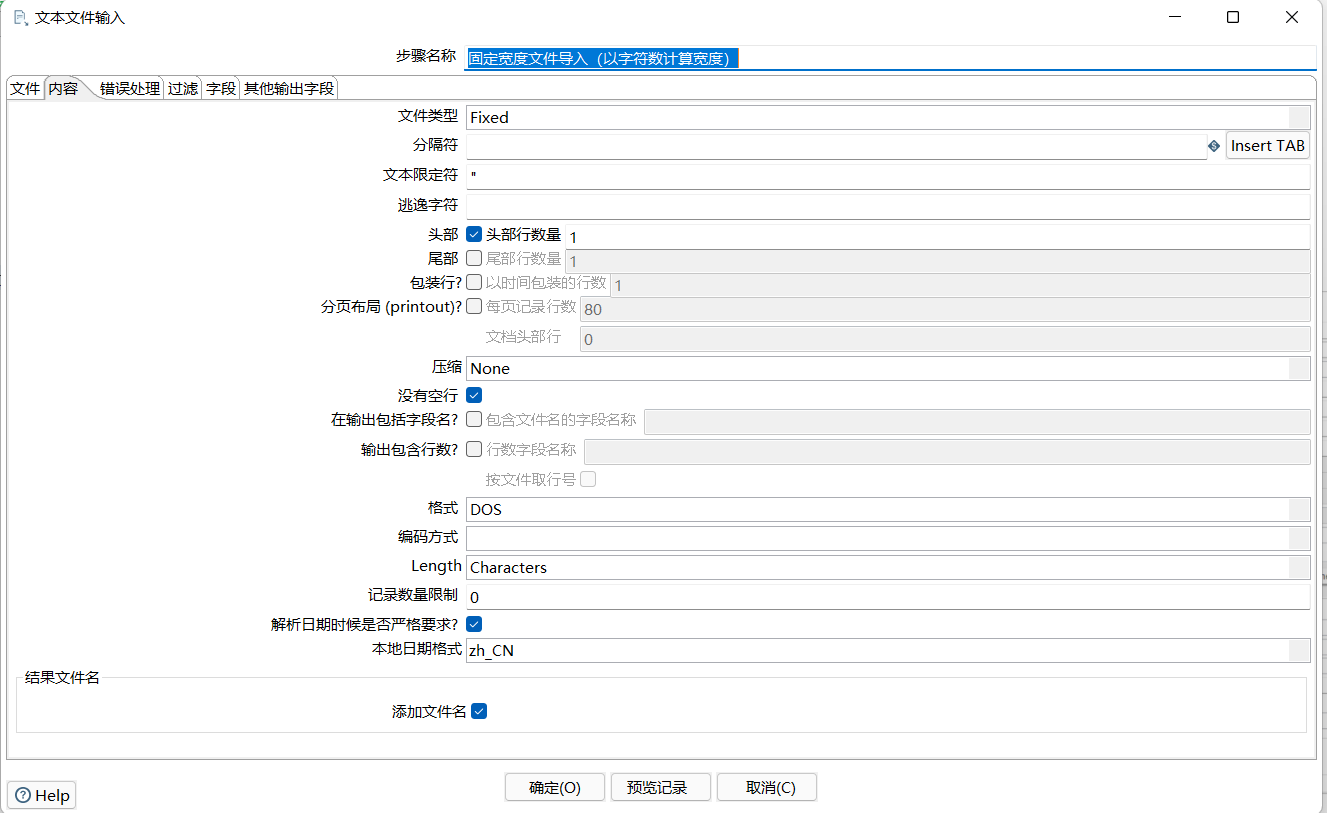Click the 逃逸字符 input field

click(x=888, y=205)
